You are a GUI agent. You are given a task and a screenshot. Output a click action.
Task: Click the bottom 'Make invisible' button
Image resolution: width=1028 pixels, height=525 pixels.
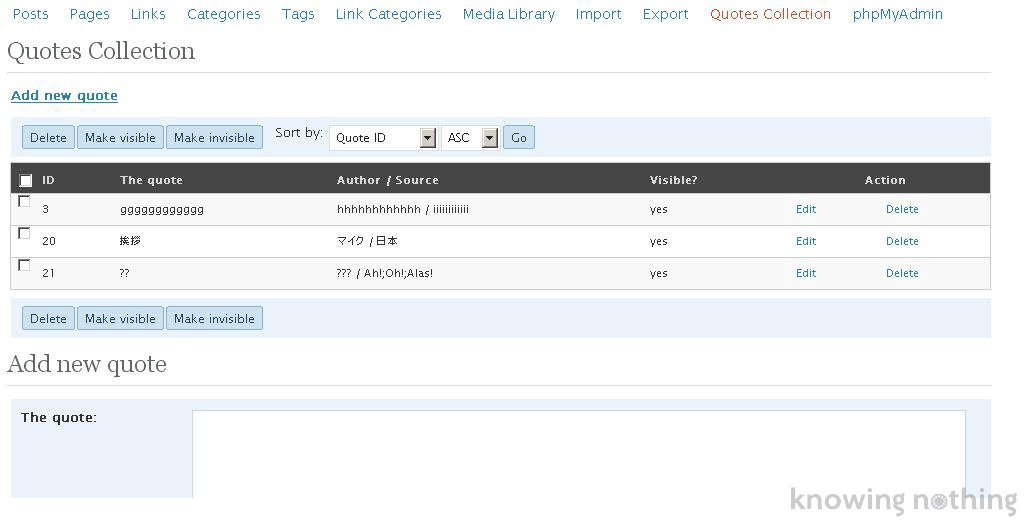point(214,319)
